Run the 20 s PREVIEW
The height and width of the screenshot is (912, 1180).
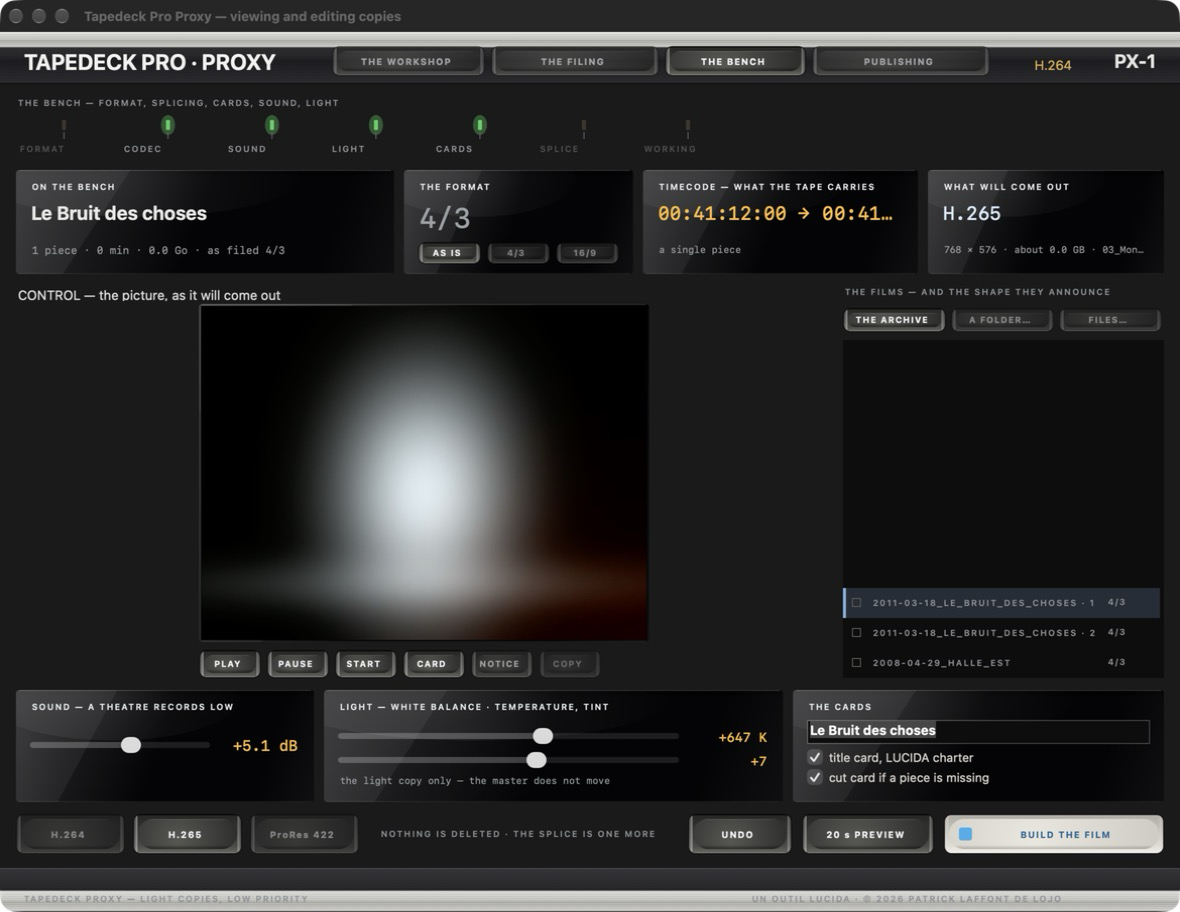867,834
